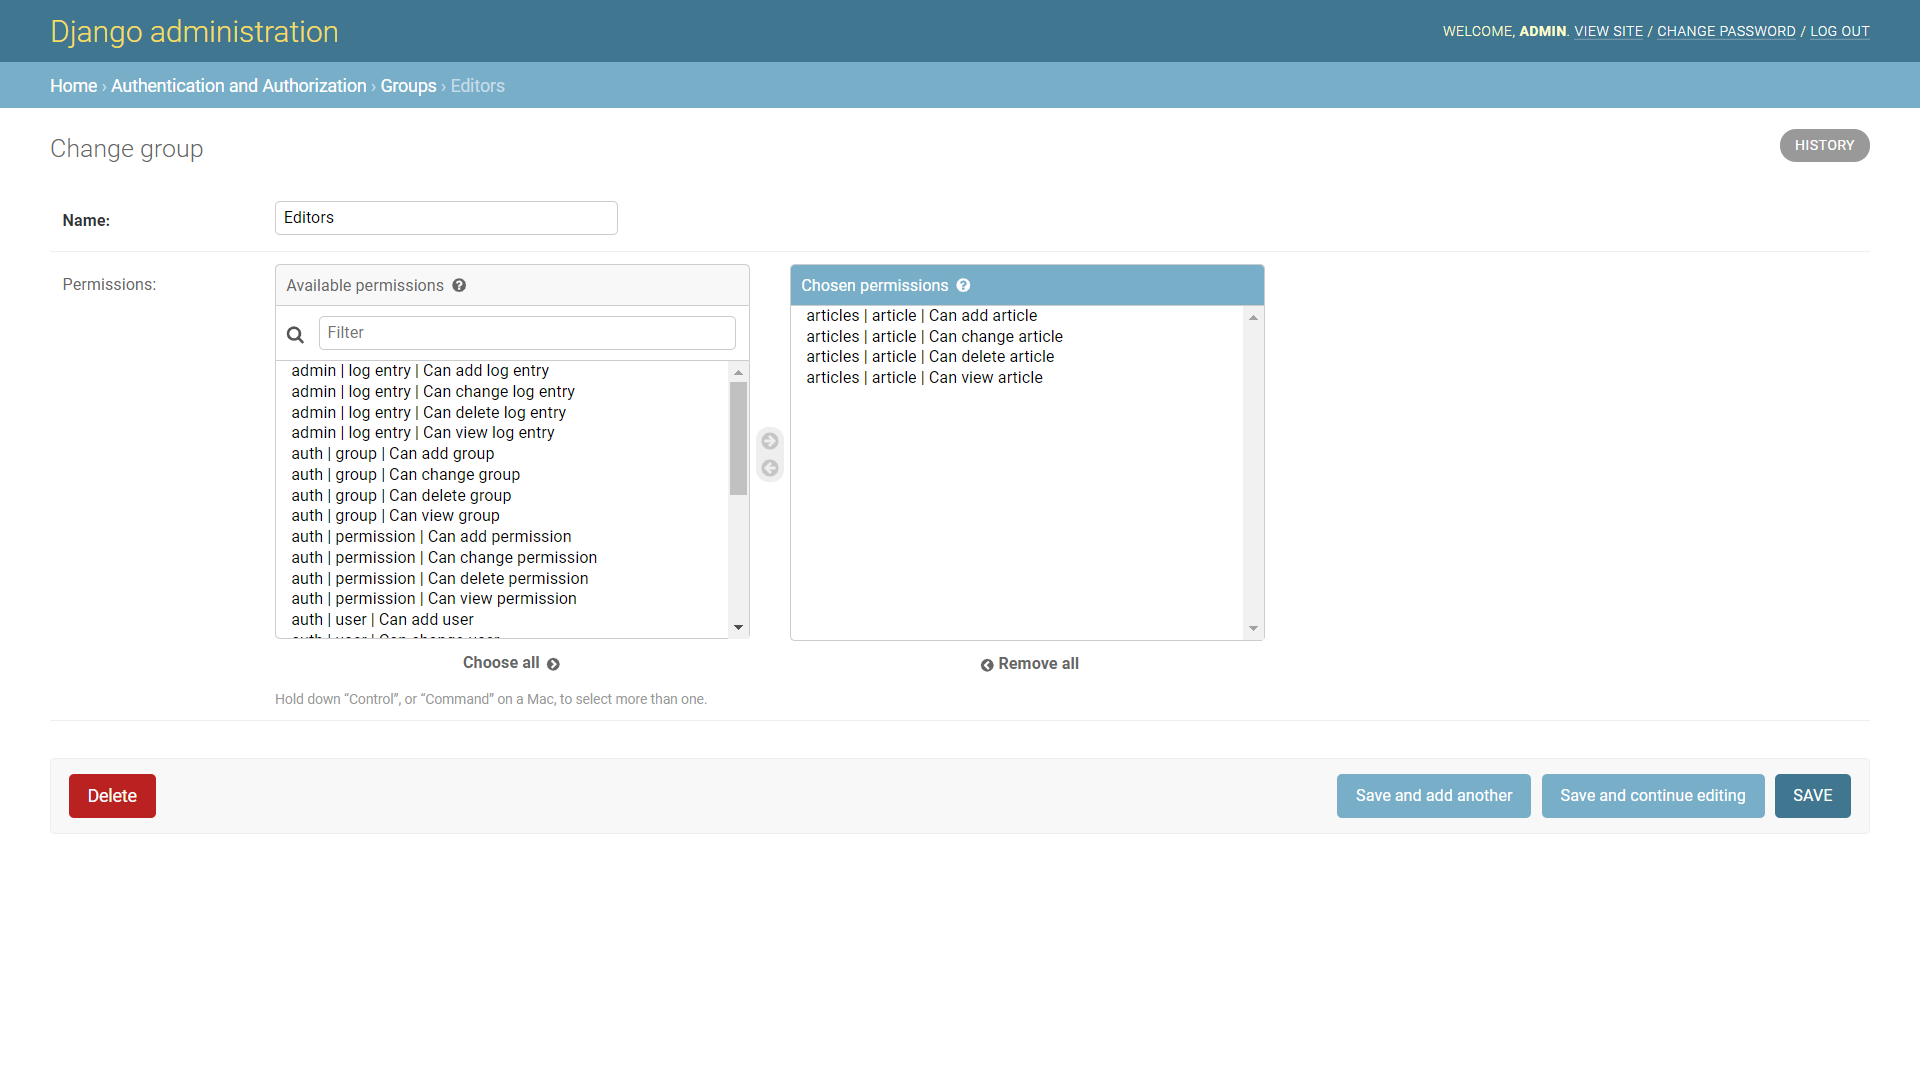This screenshot has width=1920, height=1080.
Task: Open the Change Password link
Action: click(1726, 31)
